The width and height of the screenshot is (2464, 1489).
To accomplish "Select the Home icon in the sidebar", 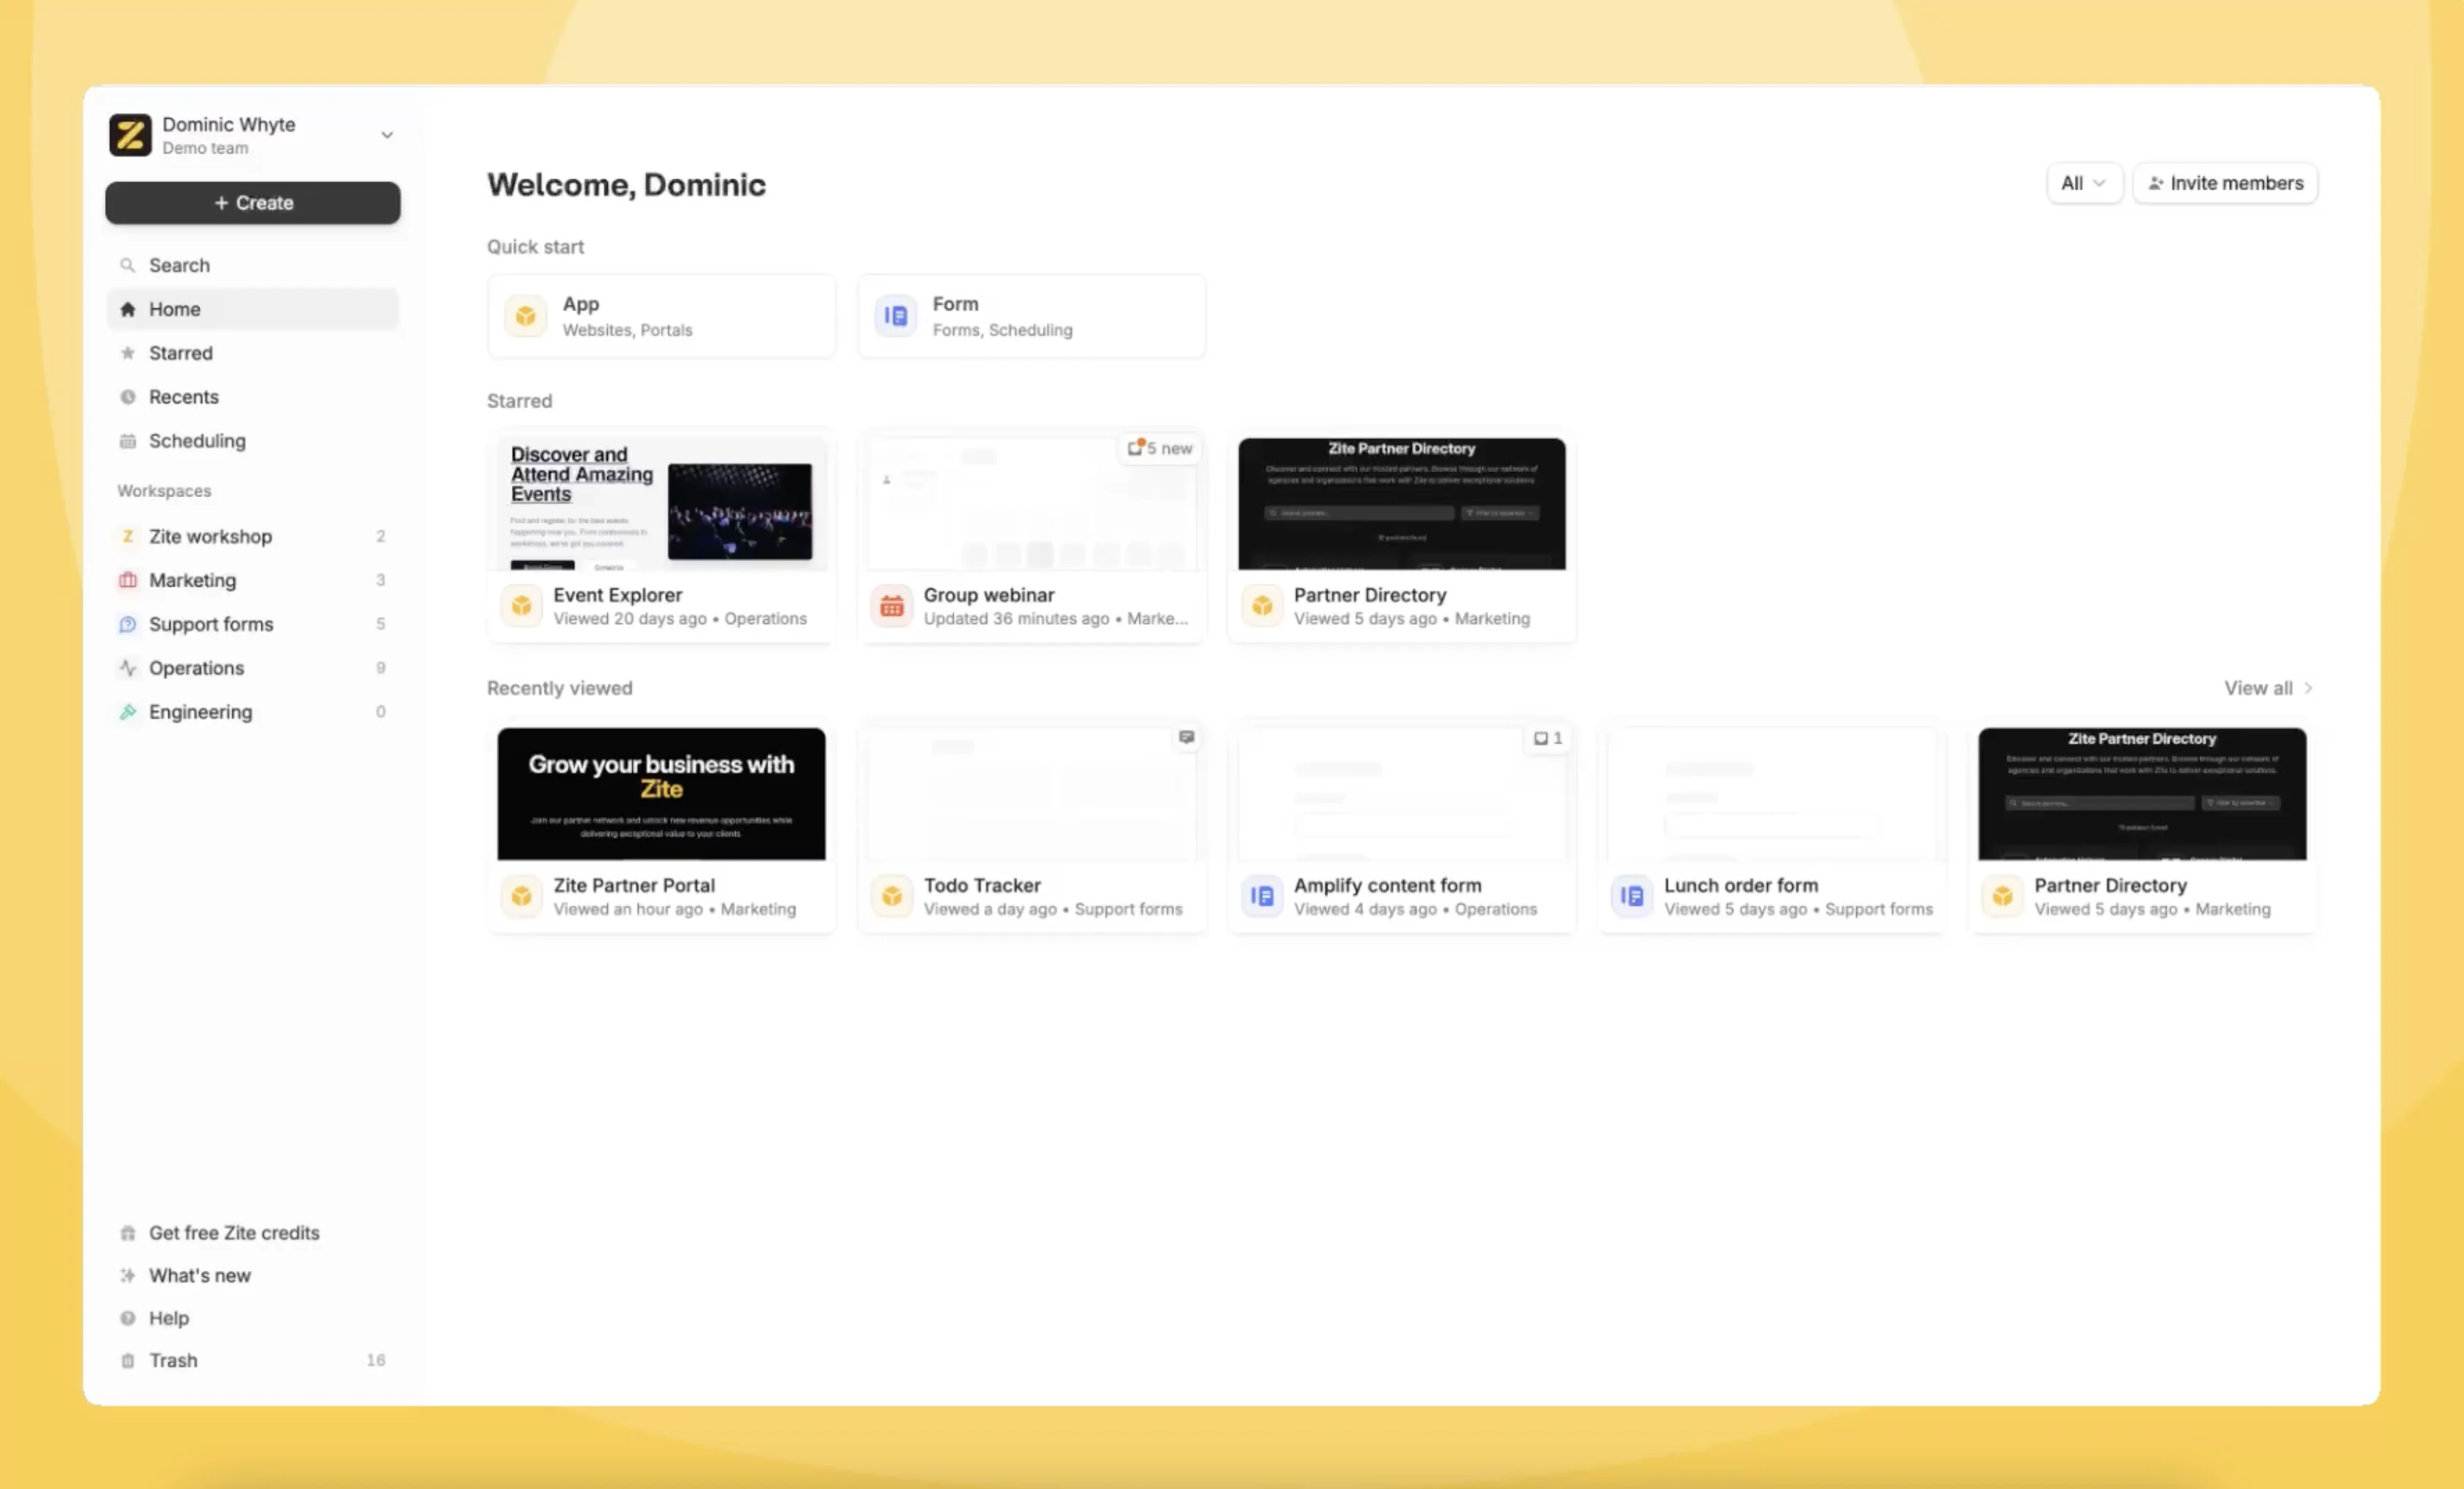I will pos(127,308).
